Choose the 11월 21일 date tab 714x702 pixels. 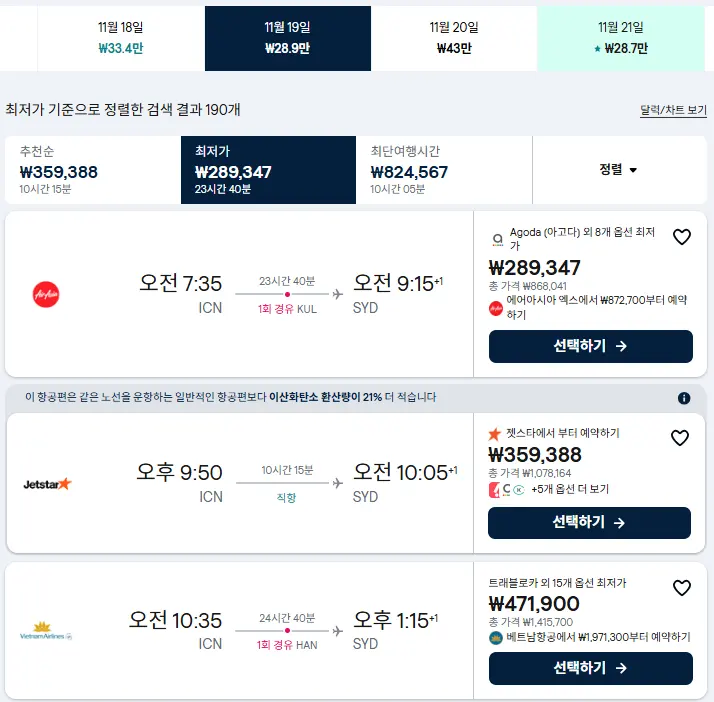coord(621,38)
